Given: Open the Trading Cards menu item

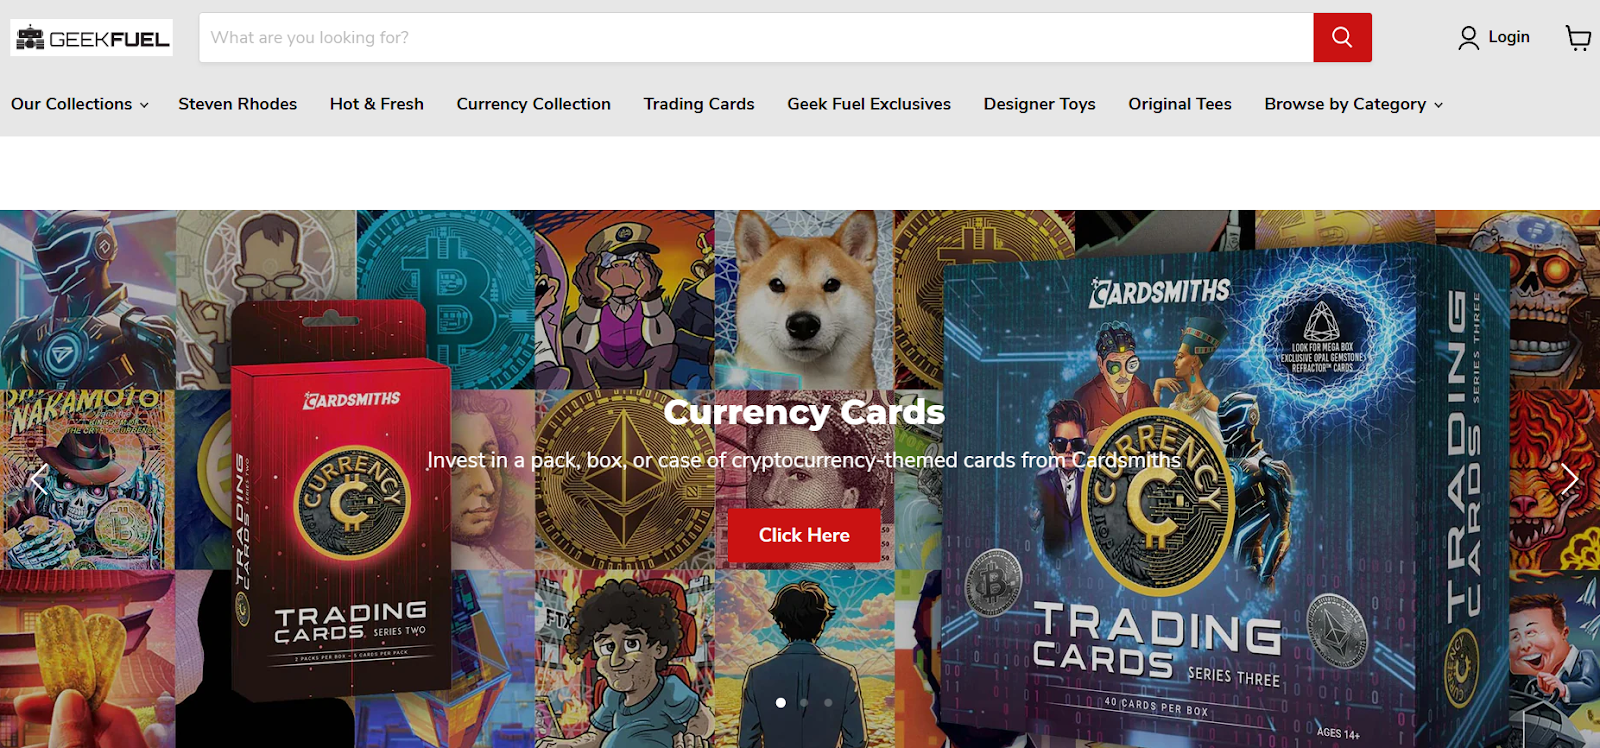Looking at the screenshot, I should [x=699, y=104].
